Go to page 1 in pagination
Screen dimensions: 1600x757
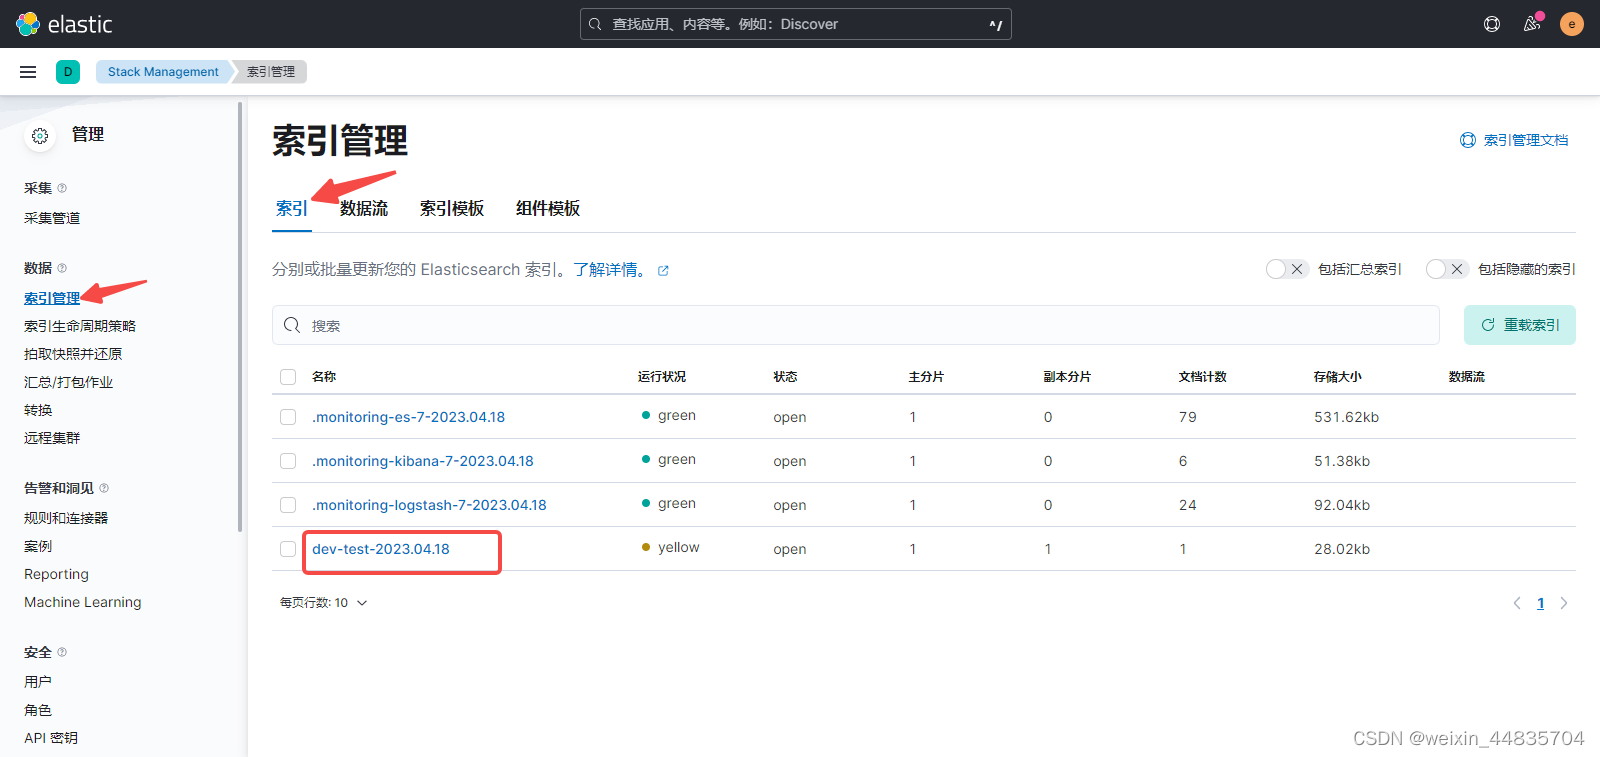(x=1540, y=603)
